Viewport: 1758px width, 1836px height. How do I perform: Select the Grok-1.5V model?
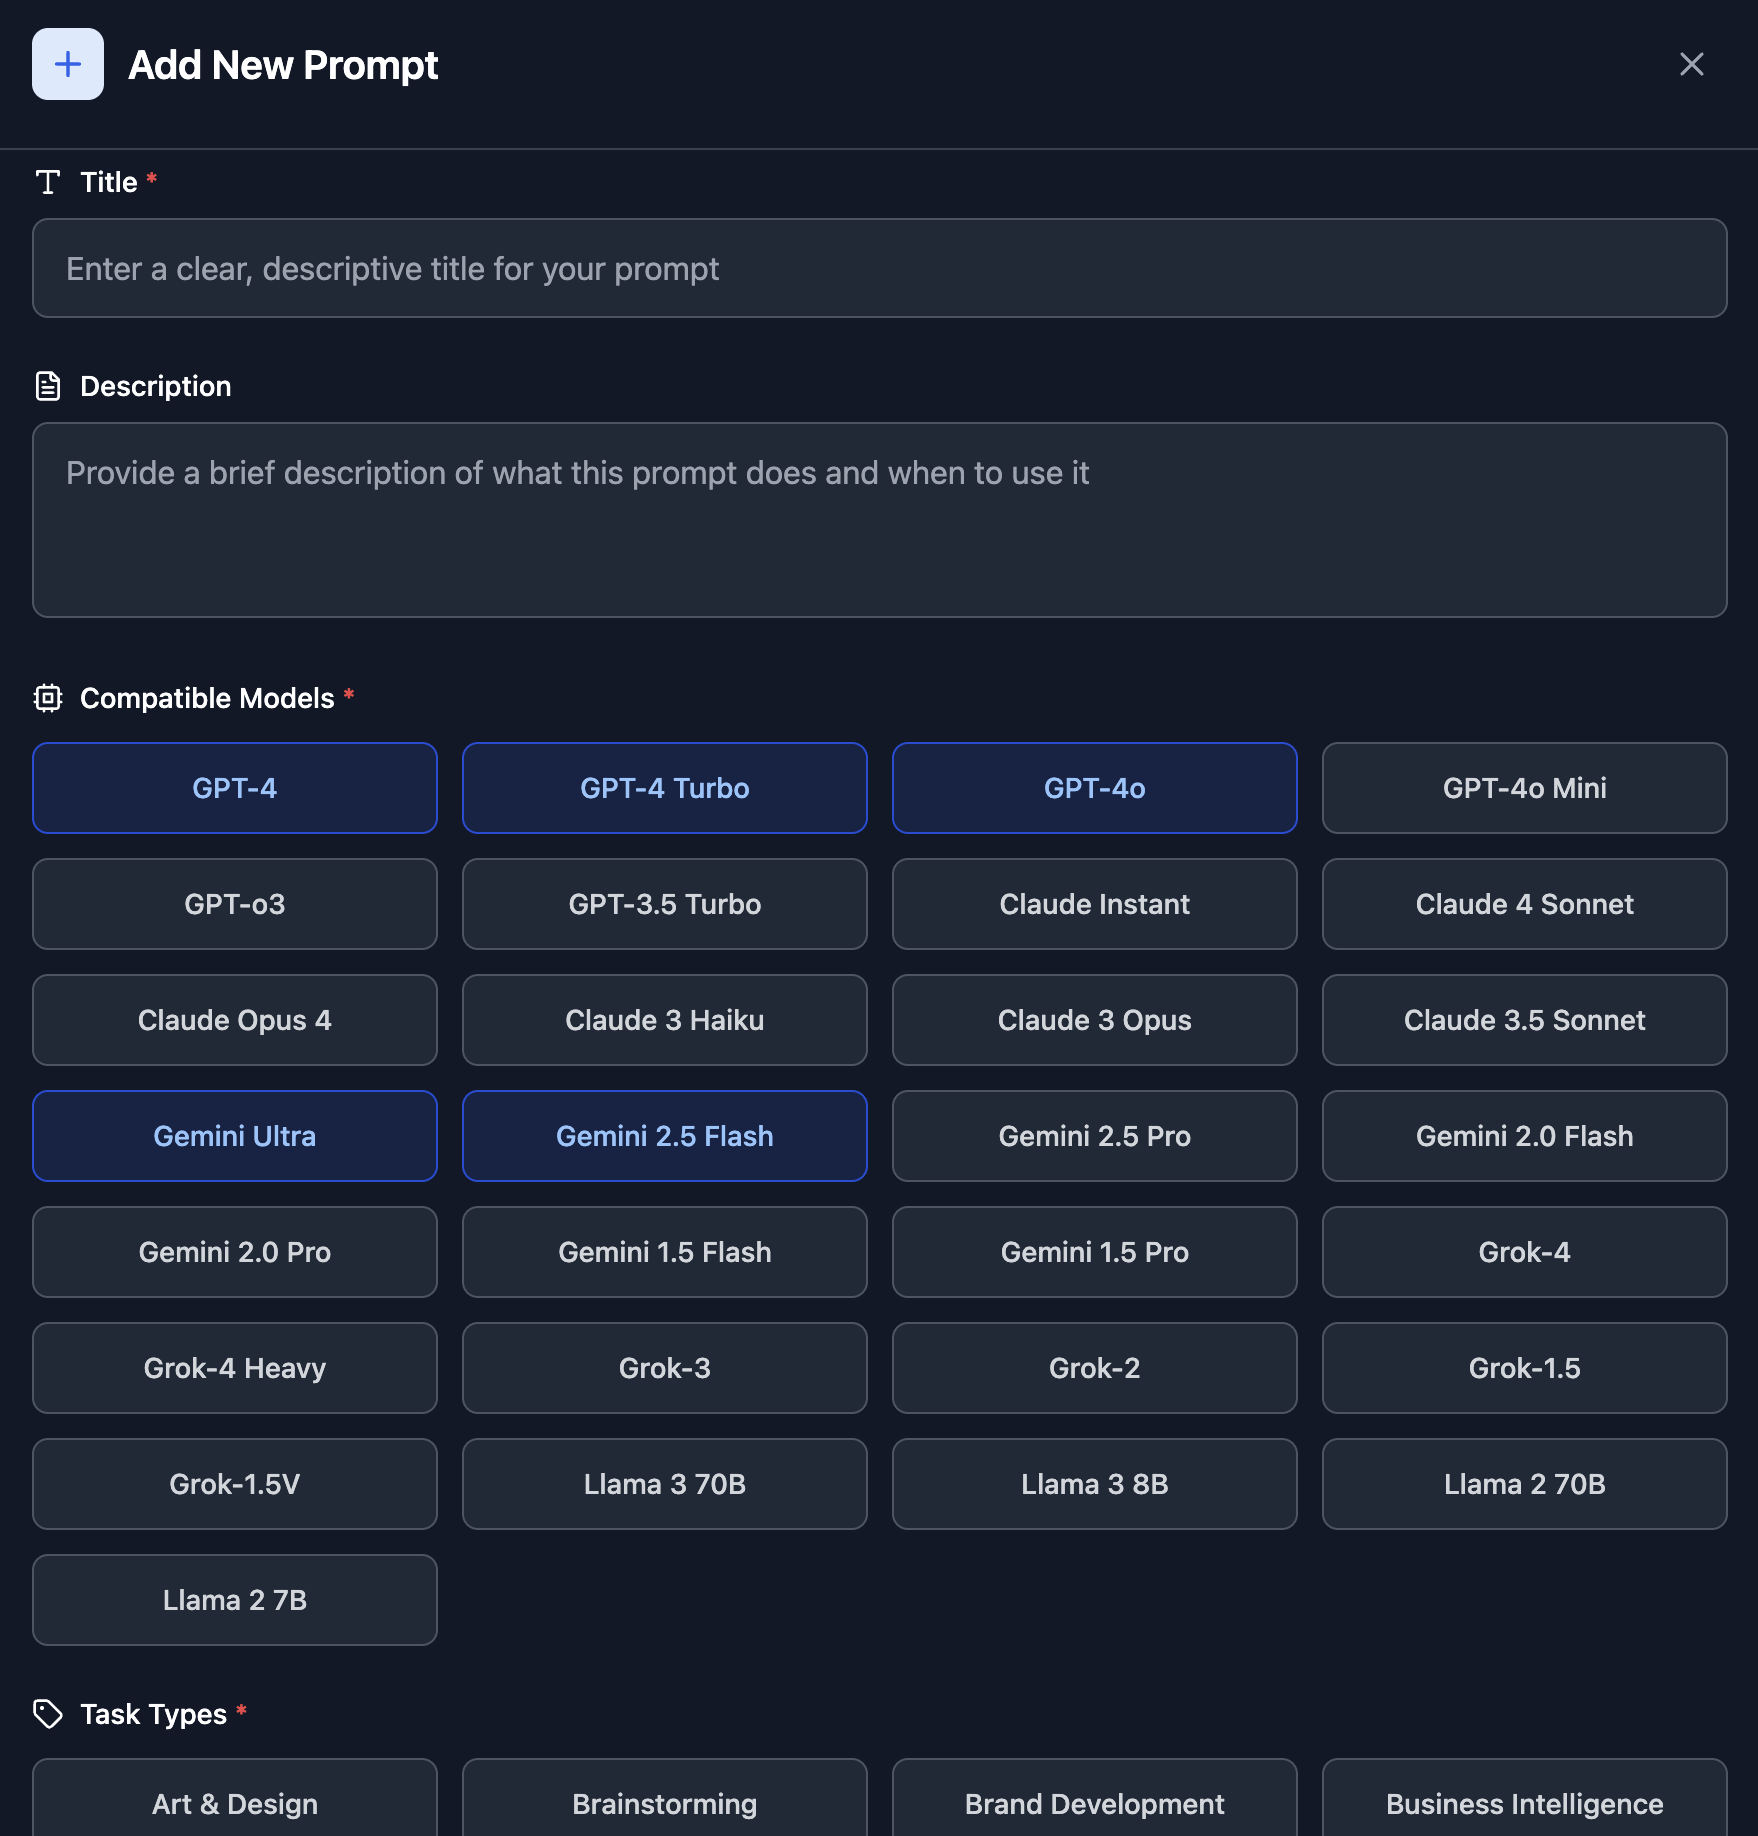pos(235,1484)
